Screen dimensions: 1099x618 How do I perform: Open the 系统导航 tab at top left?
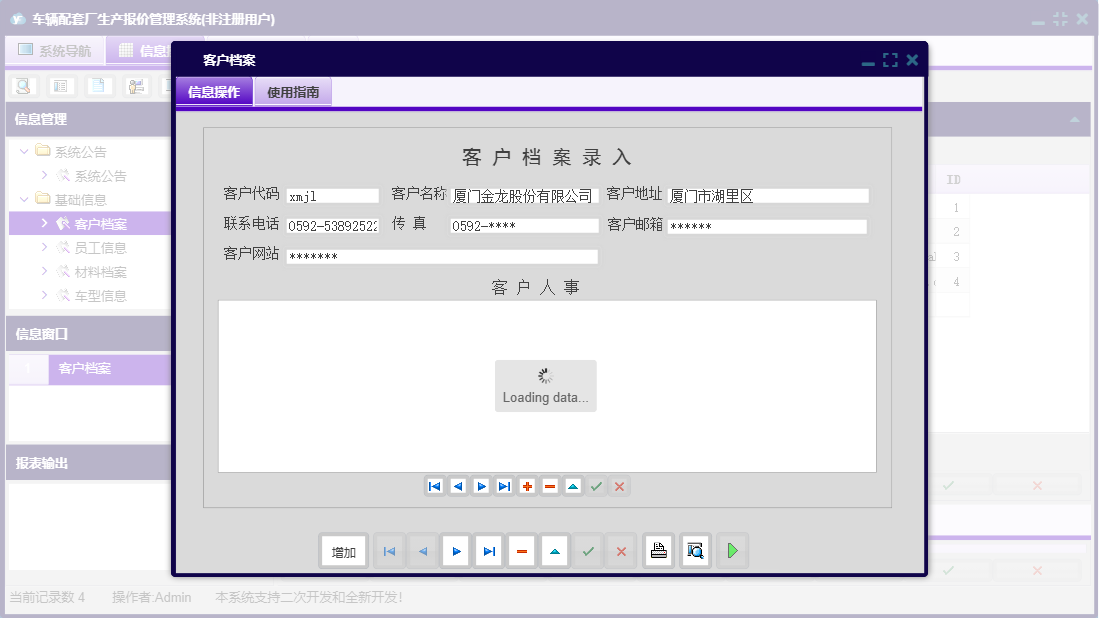click(55, 49)
